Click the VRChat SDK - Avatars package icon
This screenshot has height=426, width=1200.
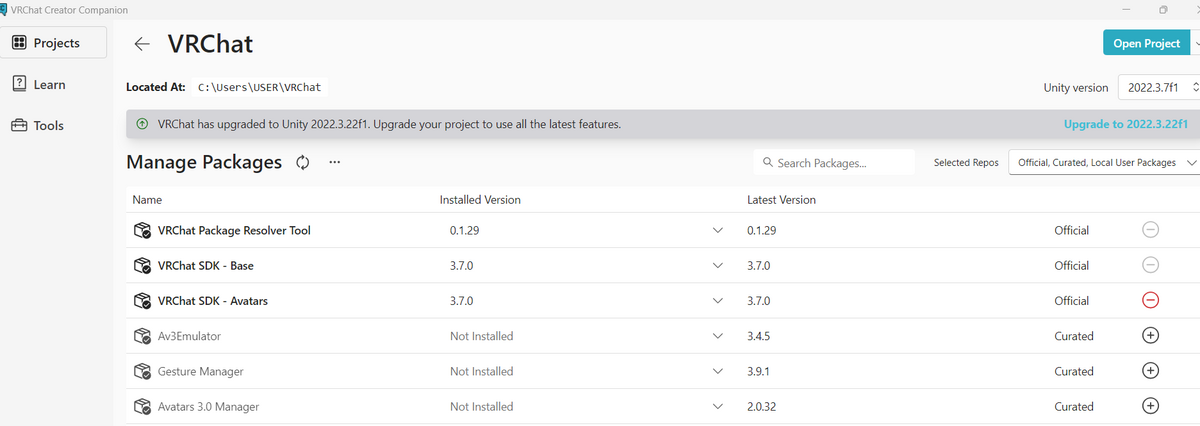point(142,301)
